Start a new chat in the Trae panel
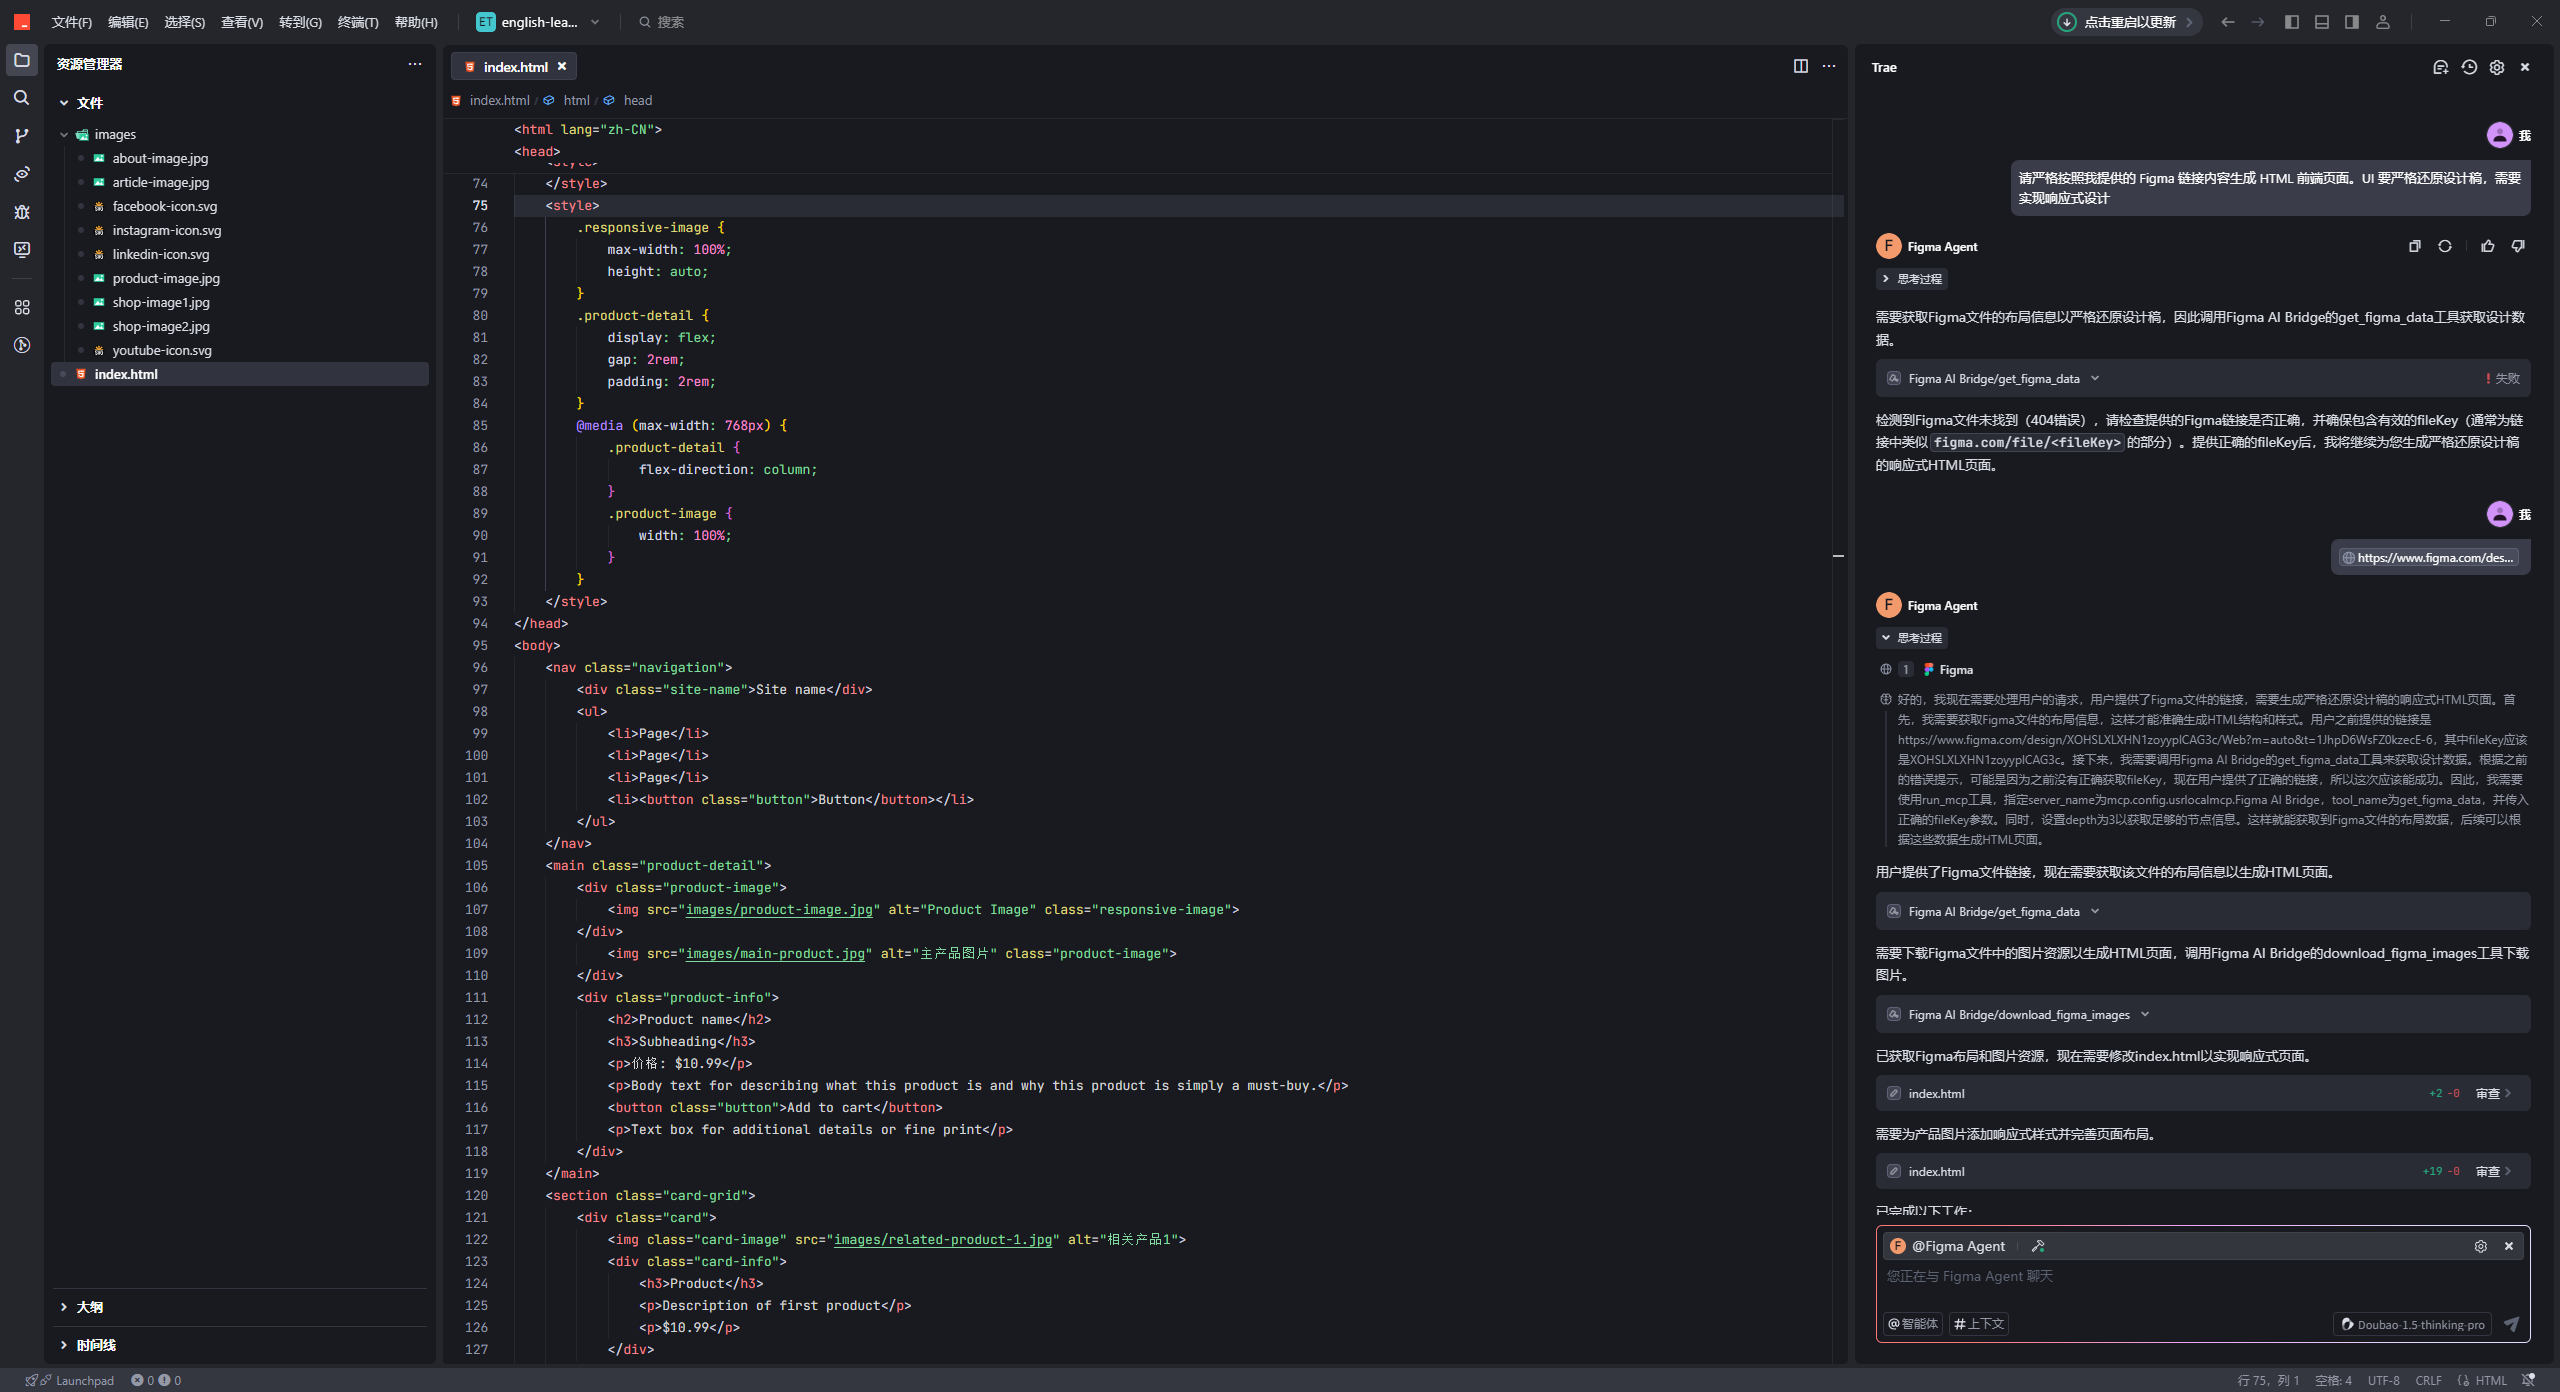2560x1392 pixels. pos(2440,67)
